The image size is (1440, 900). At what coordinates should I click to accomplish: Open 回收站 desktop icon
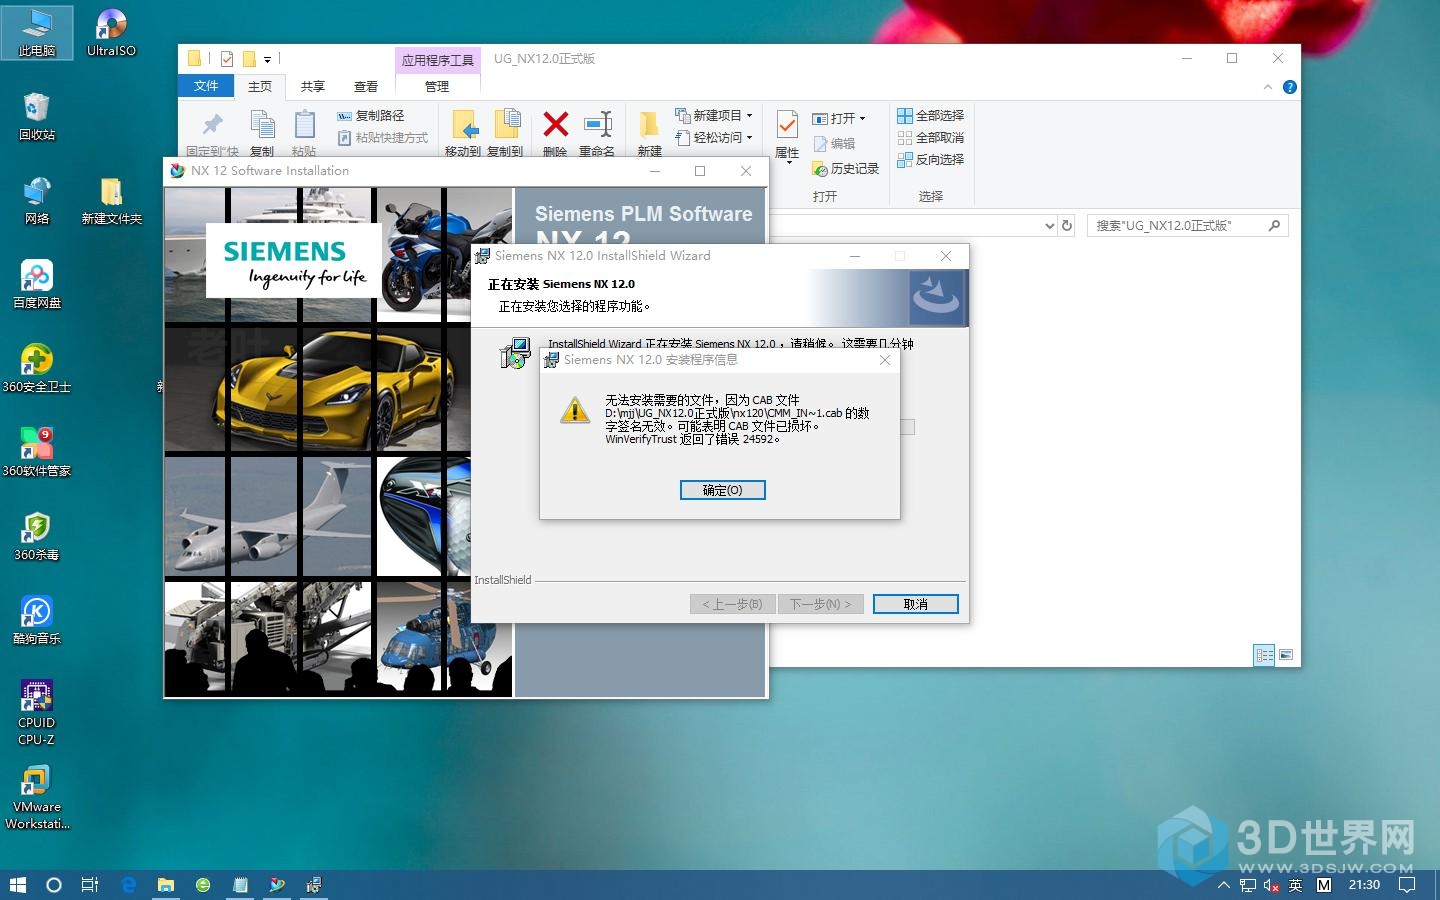click(x=36, y=117)
